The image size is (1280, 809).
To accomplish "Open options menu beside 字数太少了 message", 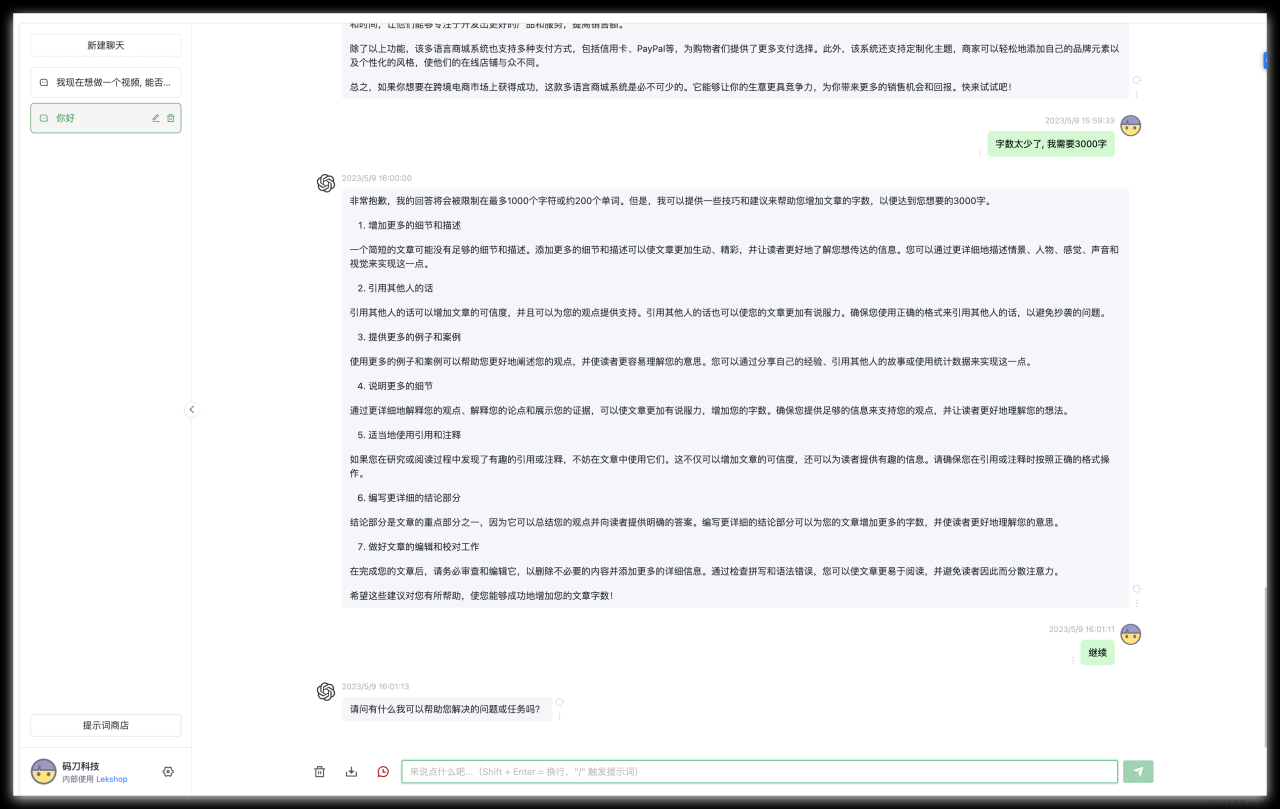I will pos(980,152).
